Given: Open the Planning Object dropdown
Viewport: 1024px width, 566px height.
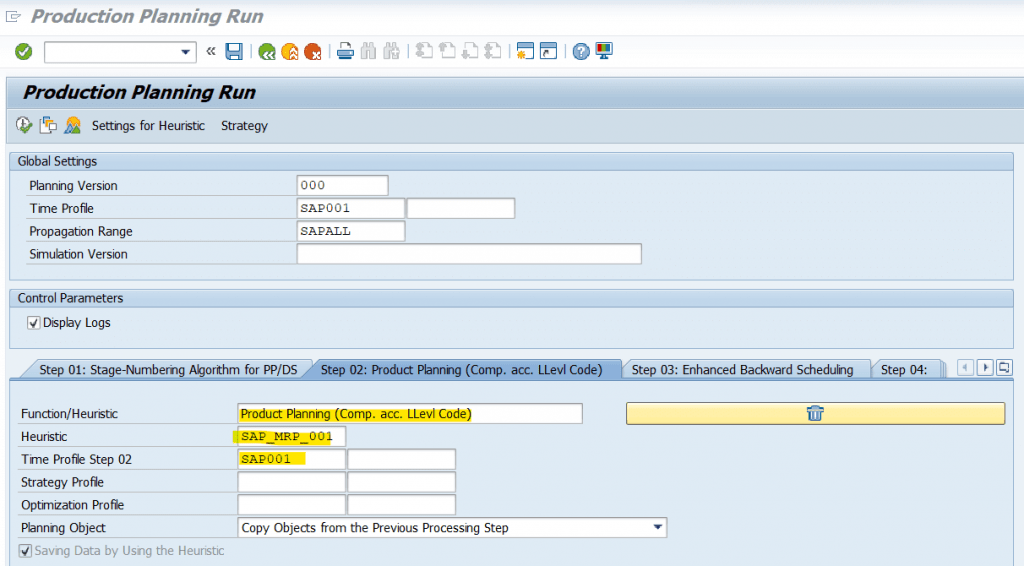Looking at the screenshot, I should click(658, 527).
